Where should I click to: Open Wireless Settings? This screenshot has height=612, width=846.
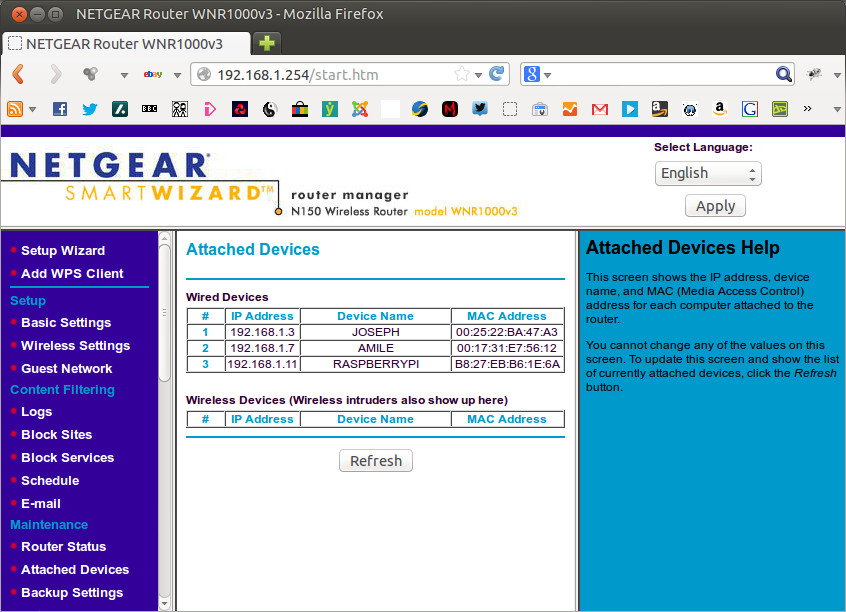(x=76, y=345)
